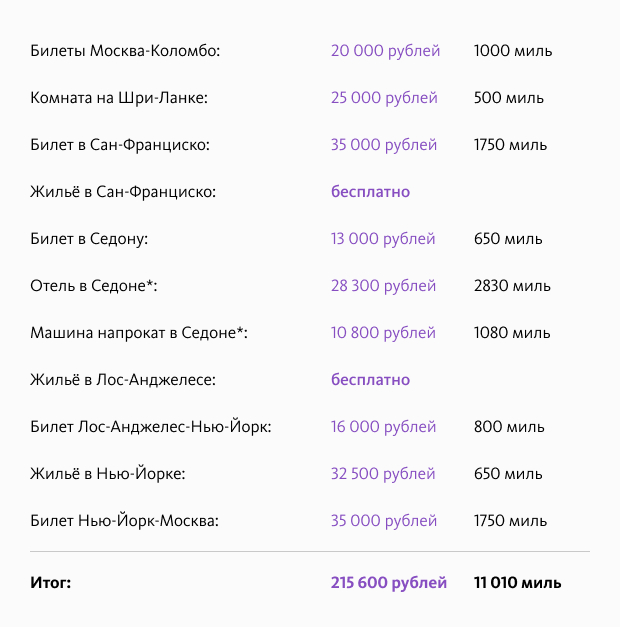Click the "32 500 рублей" price

click(384, 474)
